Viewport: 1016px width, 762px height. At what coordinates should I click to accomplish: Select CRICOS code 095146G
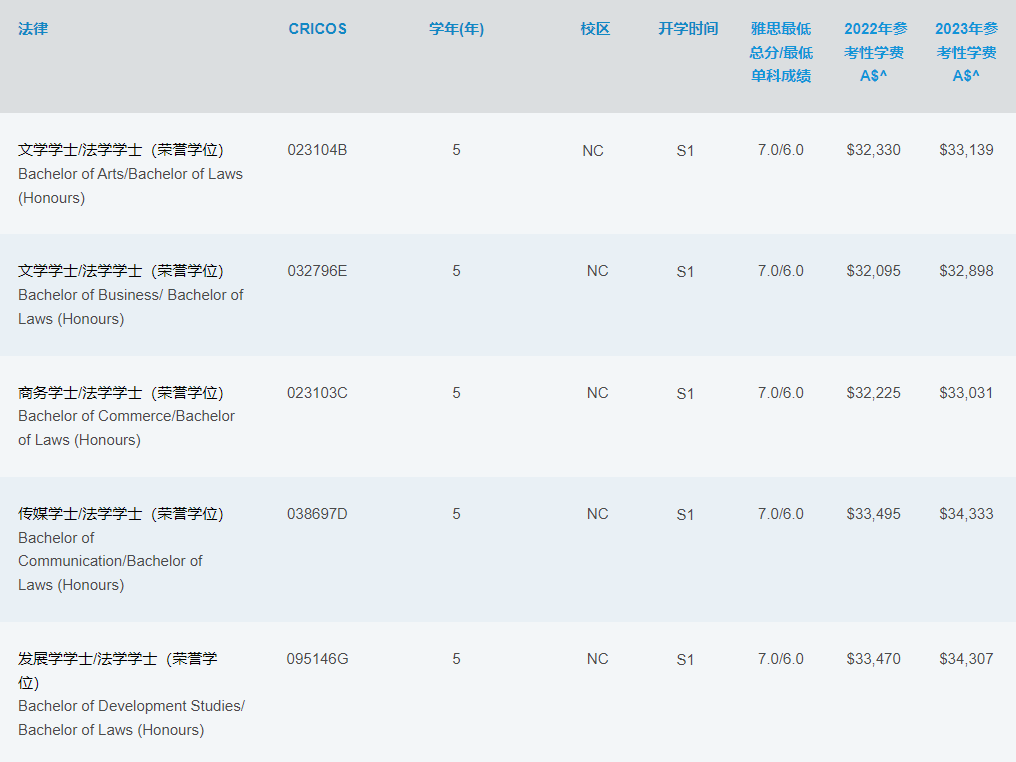(318, 659)
